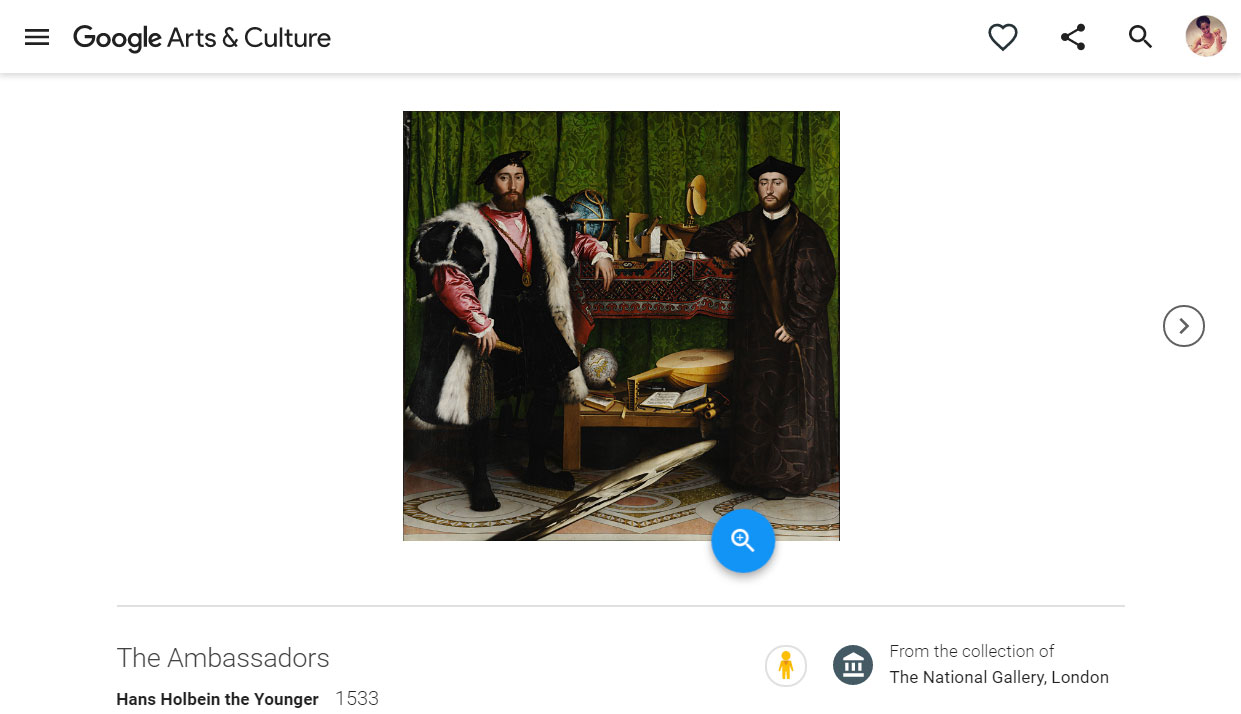The width and height of the screenshot is (1241, 714).
Task: Click the celestial globe in the painting
Action: coord(588,217)
